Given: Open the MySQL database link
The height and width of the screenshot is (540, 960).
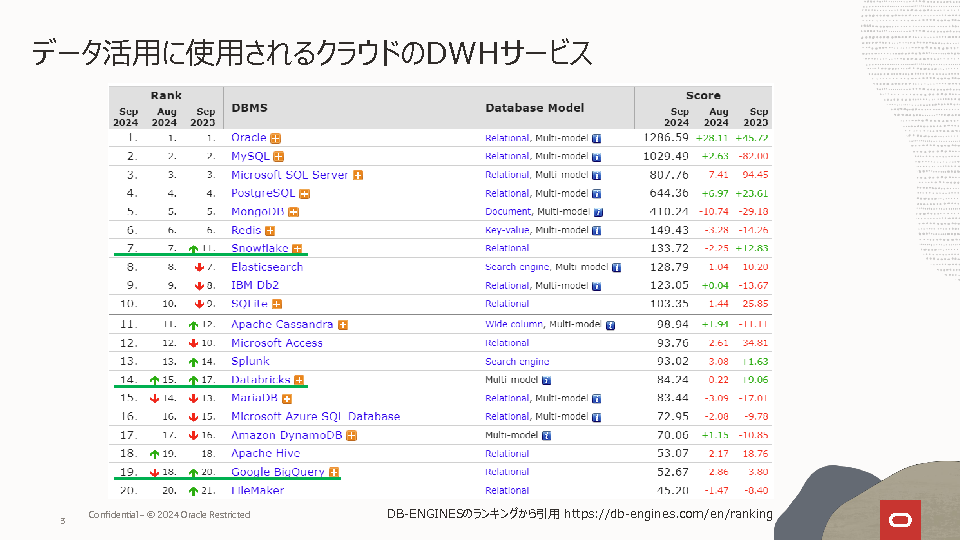Looking at the screenshot, I should [251, 156].
